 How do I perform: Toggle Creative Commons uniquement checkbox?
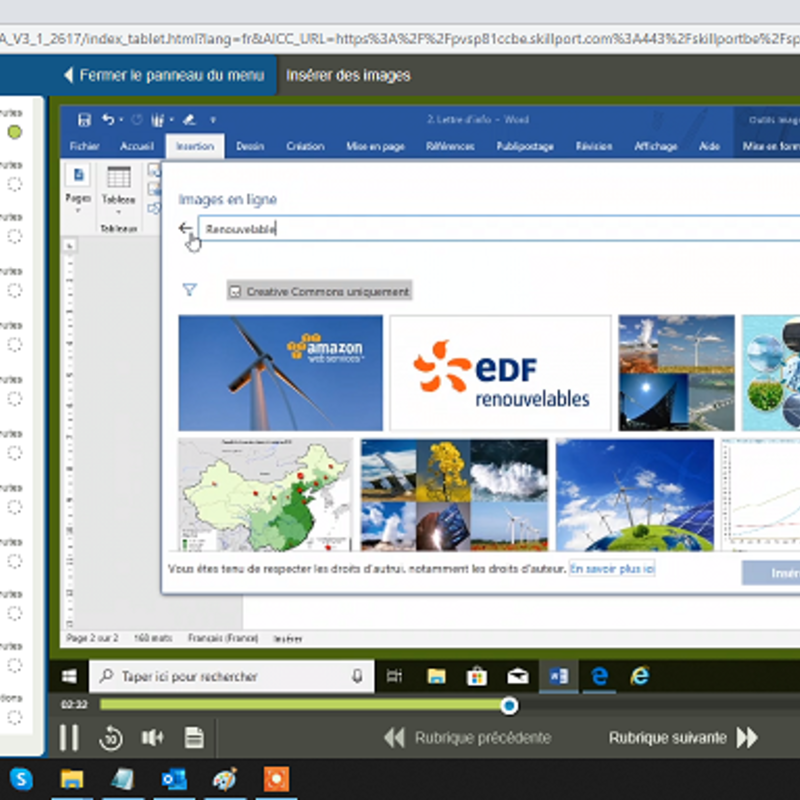235,291
